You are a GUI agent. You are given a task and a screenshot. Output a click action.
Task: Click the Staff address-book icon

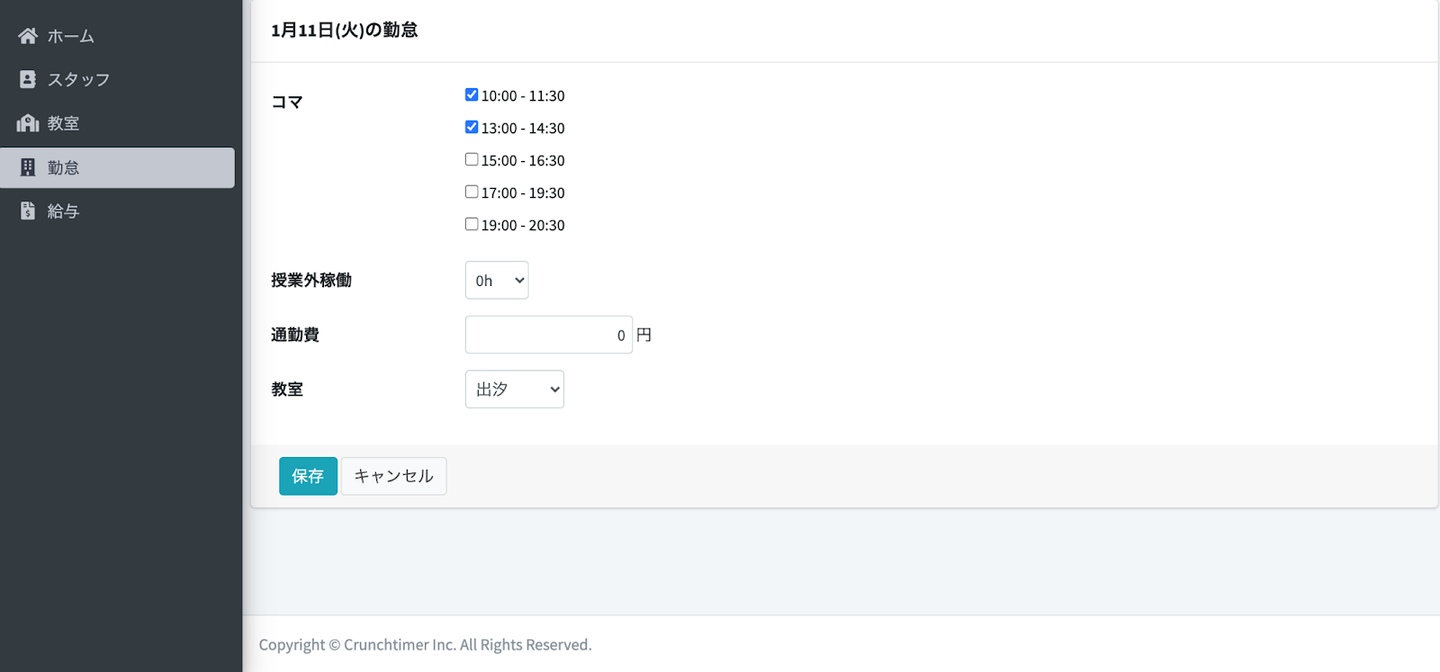point(28,80)
